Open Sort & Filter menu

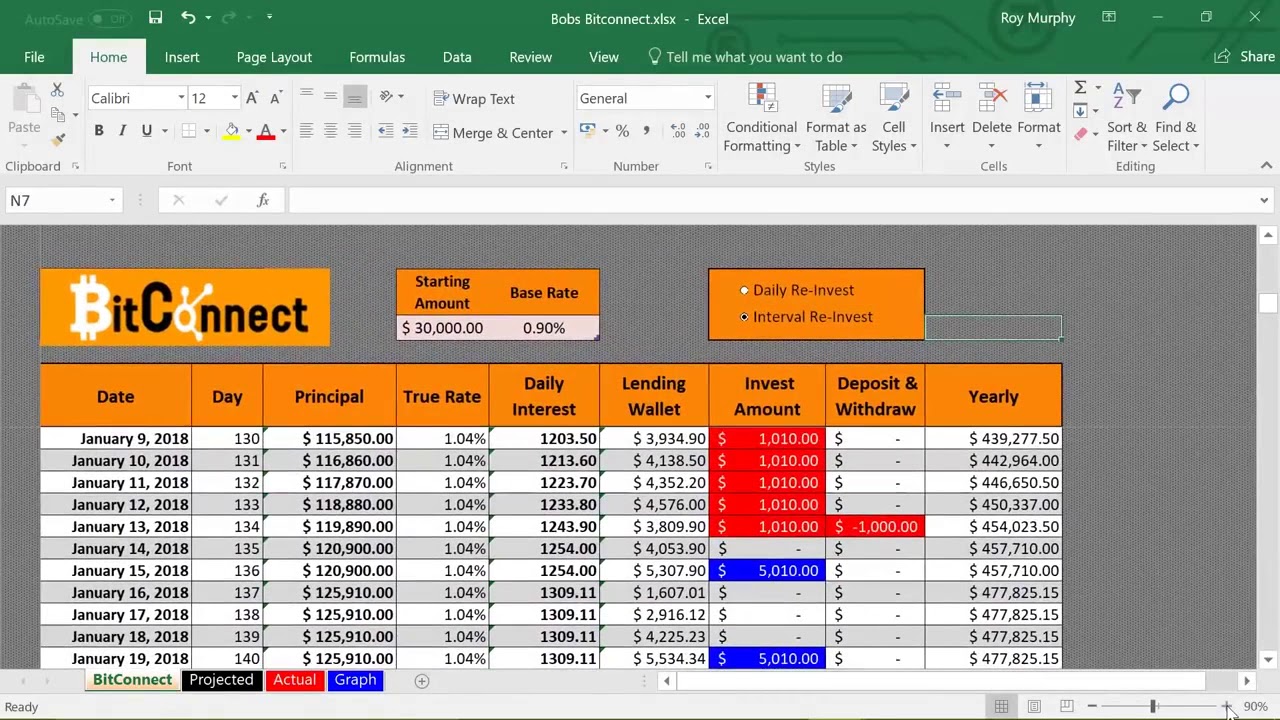coord(1127,118)
